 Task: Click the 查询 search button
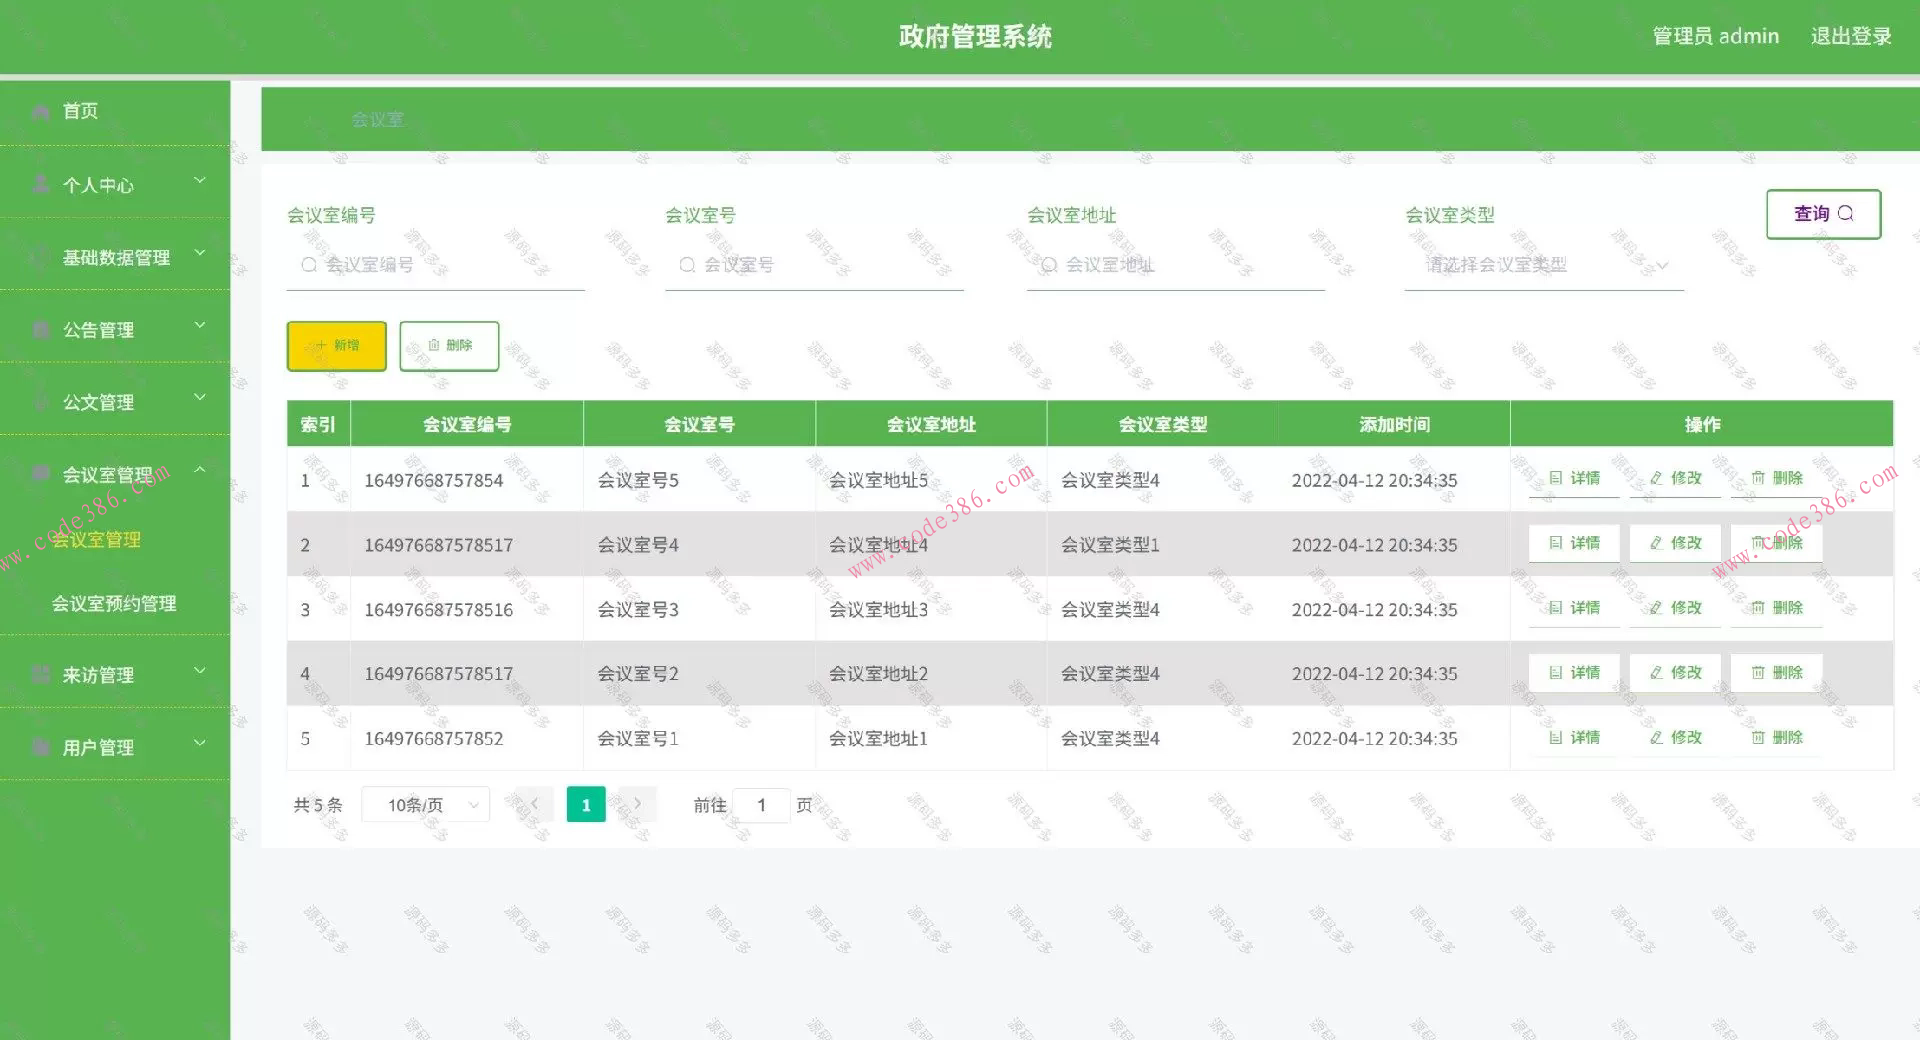pos(1822,214)
